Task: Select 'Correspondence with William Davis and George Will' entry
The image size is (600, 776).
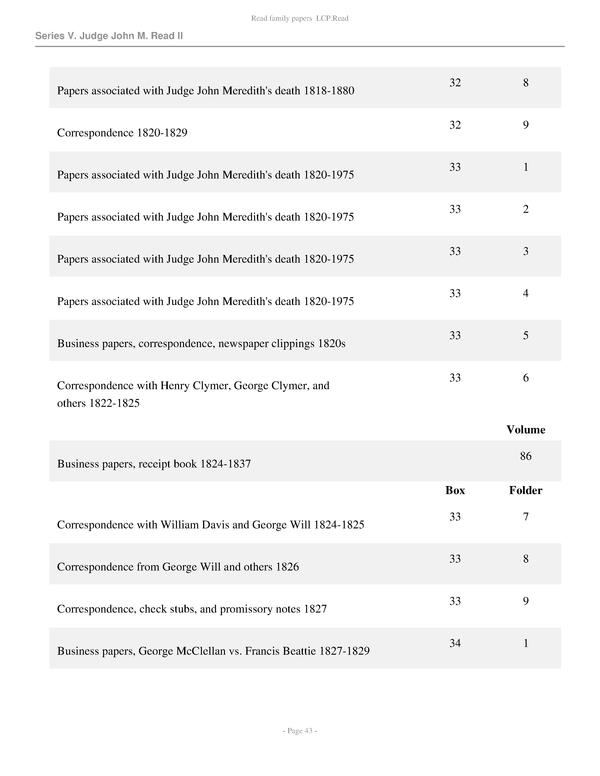Action: click(211, 524)
